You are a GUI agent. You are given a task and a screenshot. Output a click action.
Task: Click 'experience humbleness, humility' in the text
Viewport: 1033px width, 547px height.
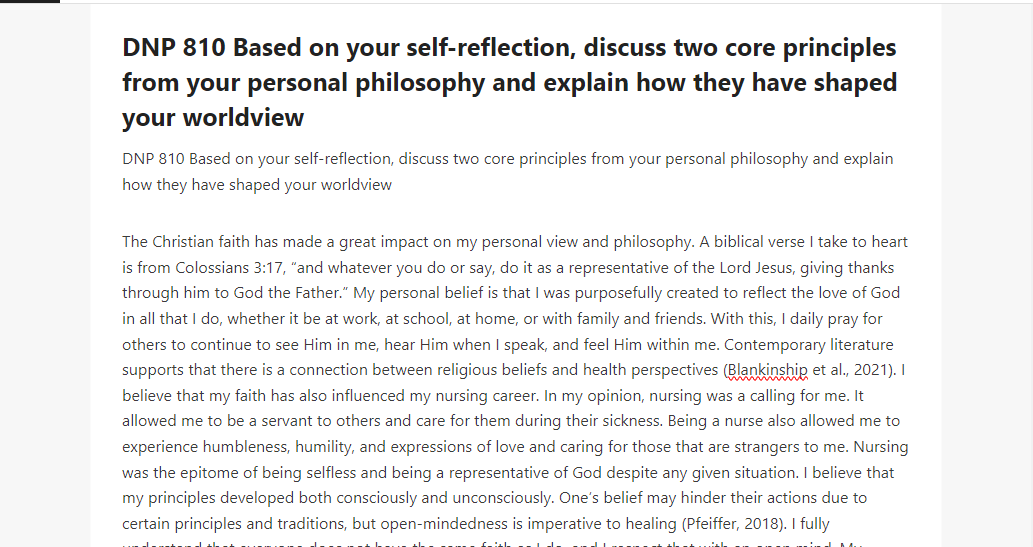[238, 447]
